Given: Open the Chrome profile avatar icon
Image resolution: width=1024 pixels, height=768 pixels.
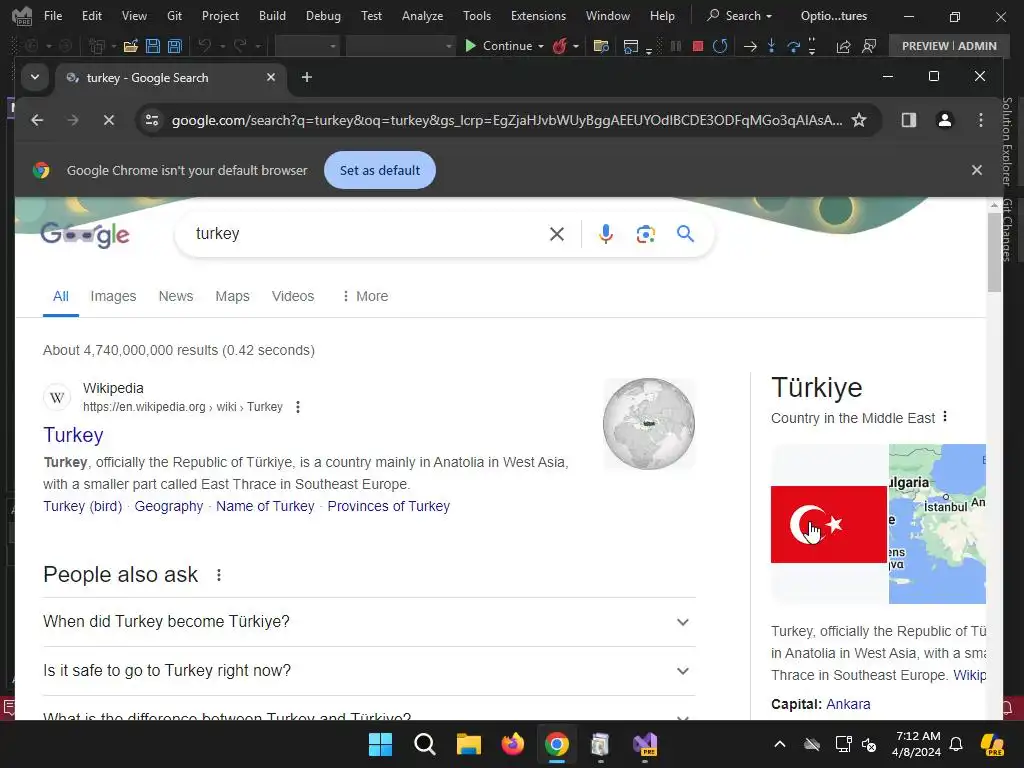Looking at the screenshot, I should [944, 120].
